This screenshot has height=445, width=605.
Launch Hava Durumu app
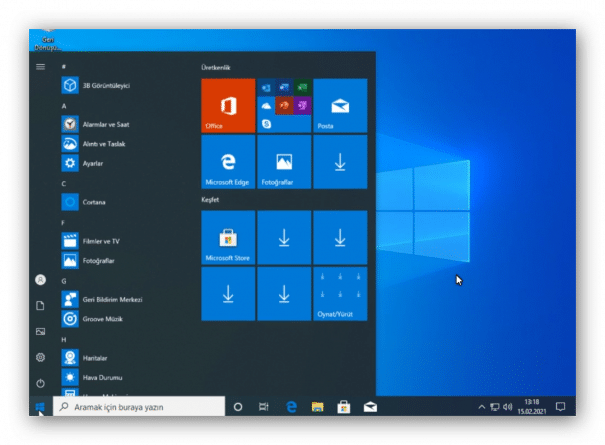93,377
